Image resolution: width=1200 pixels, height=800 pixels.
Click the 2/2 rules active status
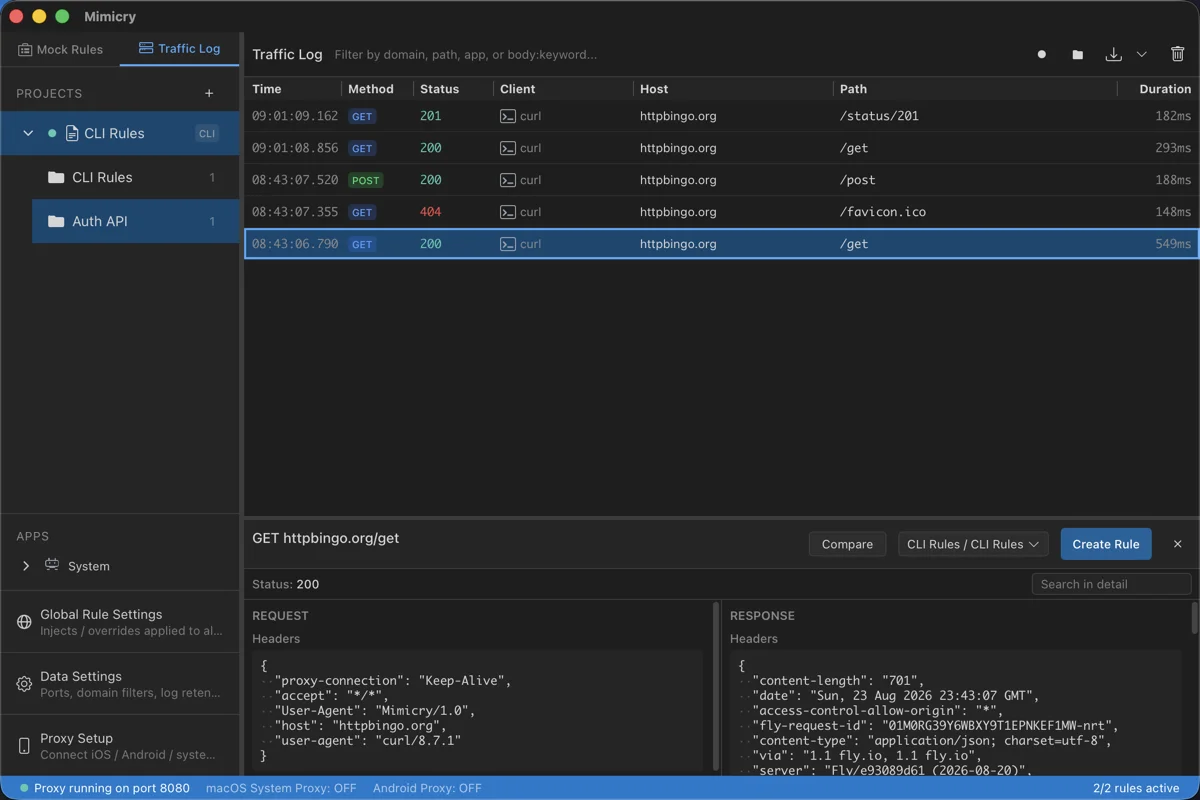tap(1137, 788)
